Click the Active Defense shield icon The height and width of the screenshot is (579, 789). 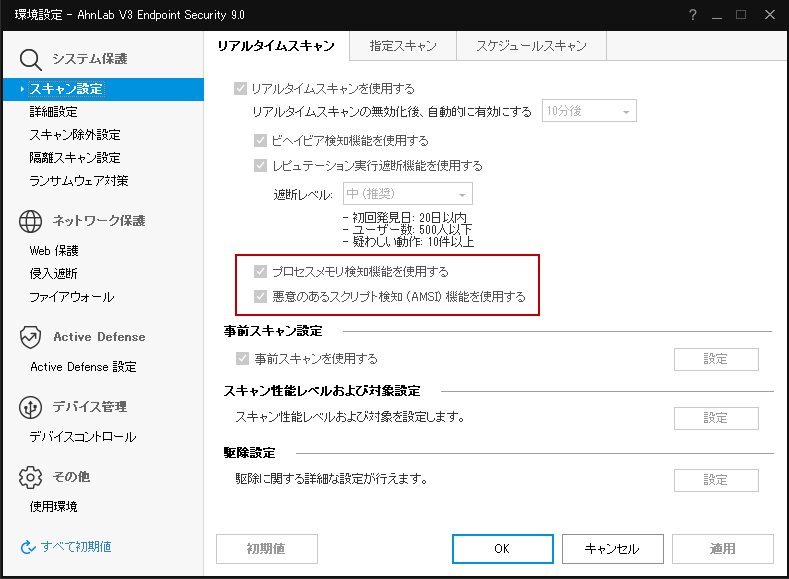pos(31,337)
